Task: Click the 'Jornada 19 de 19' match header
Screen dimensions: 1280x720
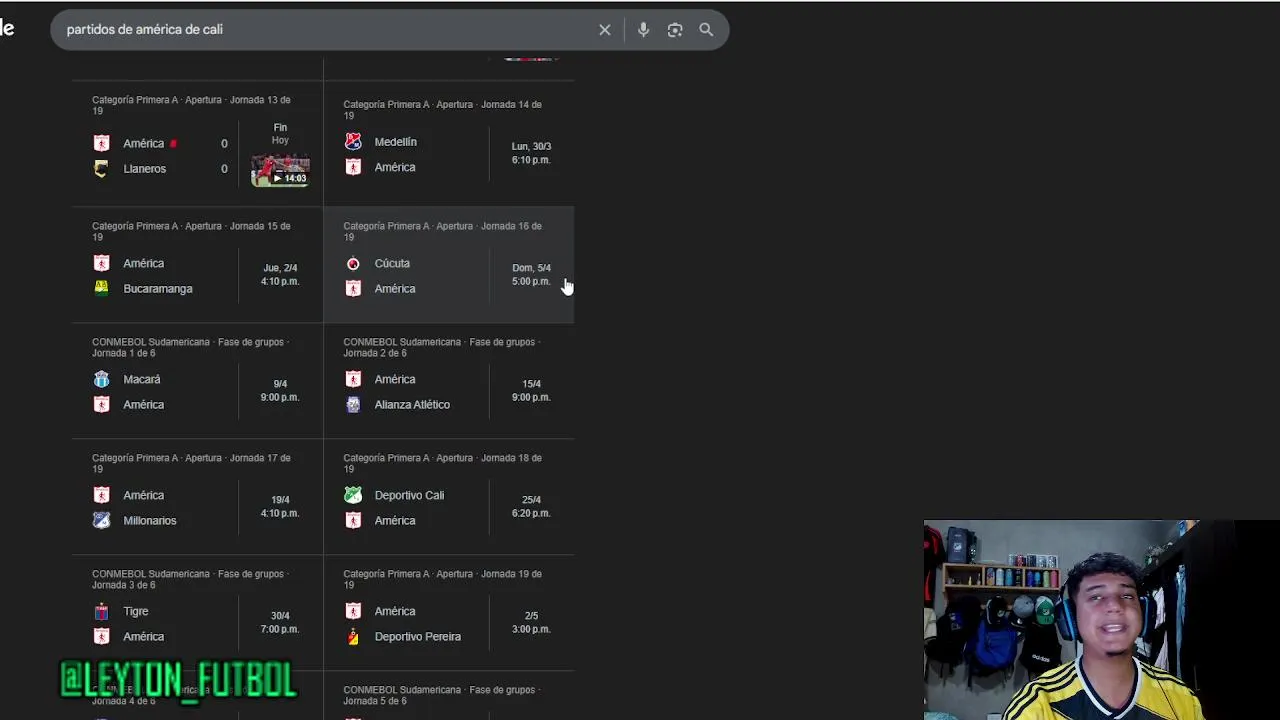Action: pos(443,579)
